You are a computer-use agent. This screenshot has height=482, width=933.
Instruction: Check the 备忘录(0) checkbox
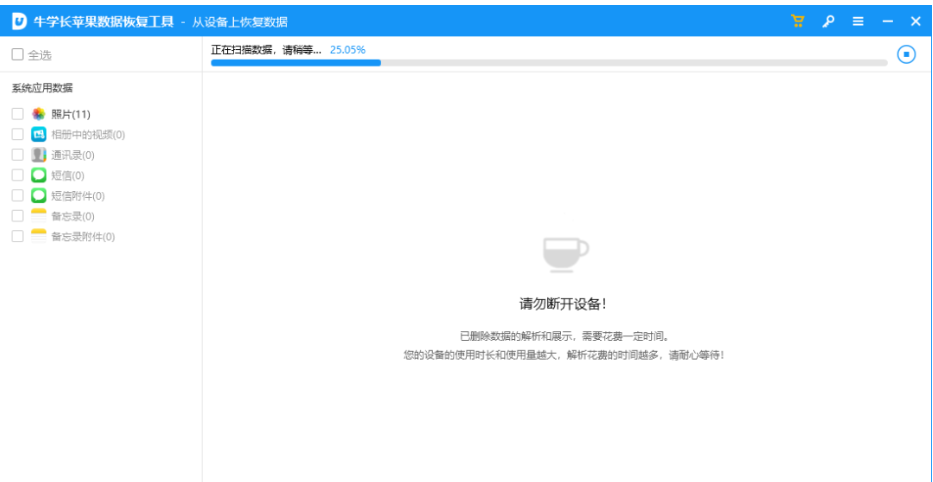click(18, 215)
